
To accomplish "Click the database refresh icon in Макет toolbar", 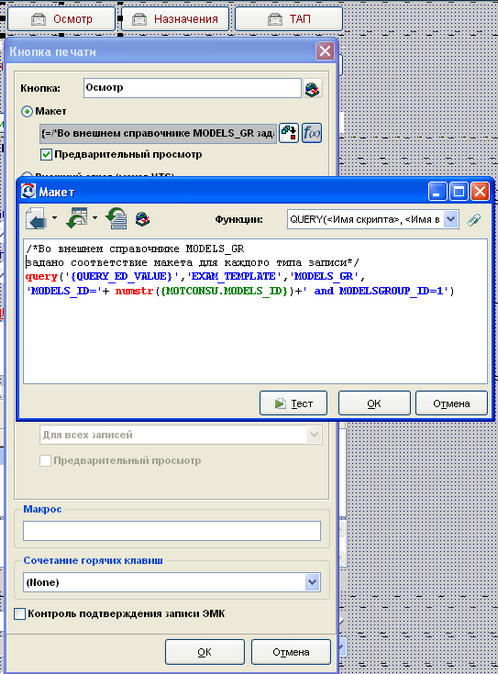I will pyautogui.click(x=116, y=218).
